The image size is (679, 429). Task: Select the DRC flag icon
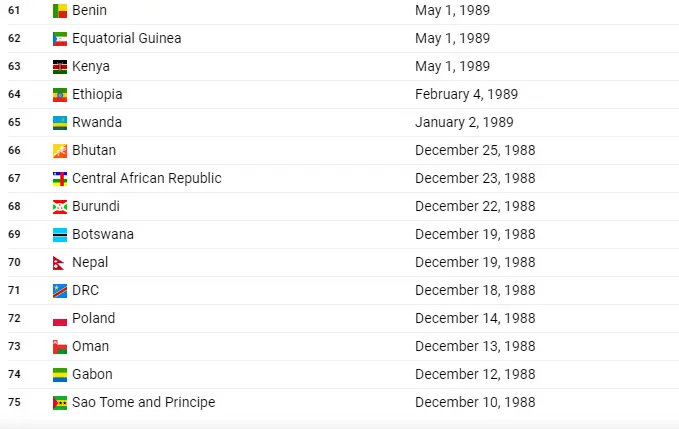tap(60, 291)
